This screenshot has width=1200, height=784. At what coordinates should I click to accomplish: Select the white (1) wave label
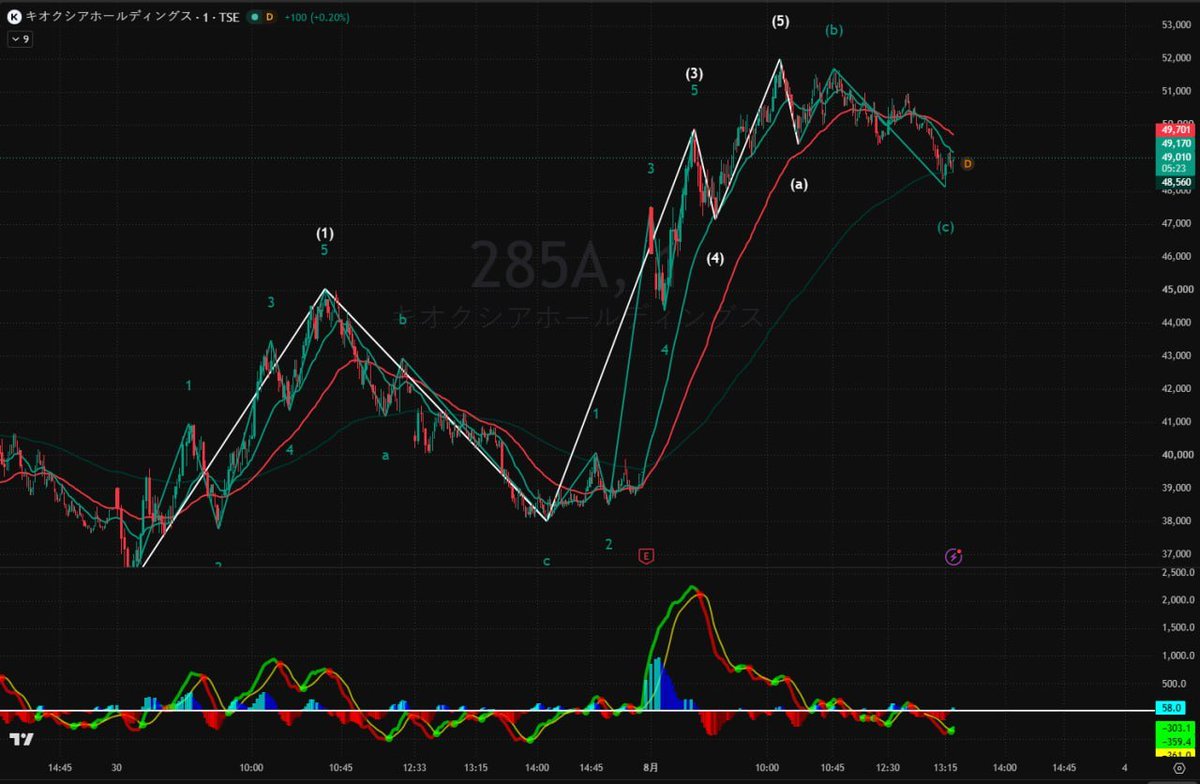(325, 233)
